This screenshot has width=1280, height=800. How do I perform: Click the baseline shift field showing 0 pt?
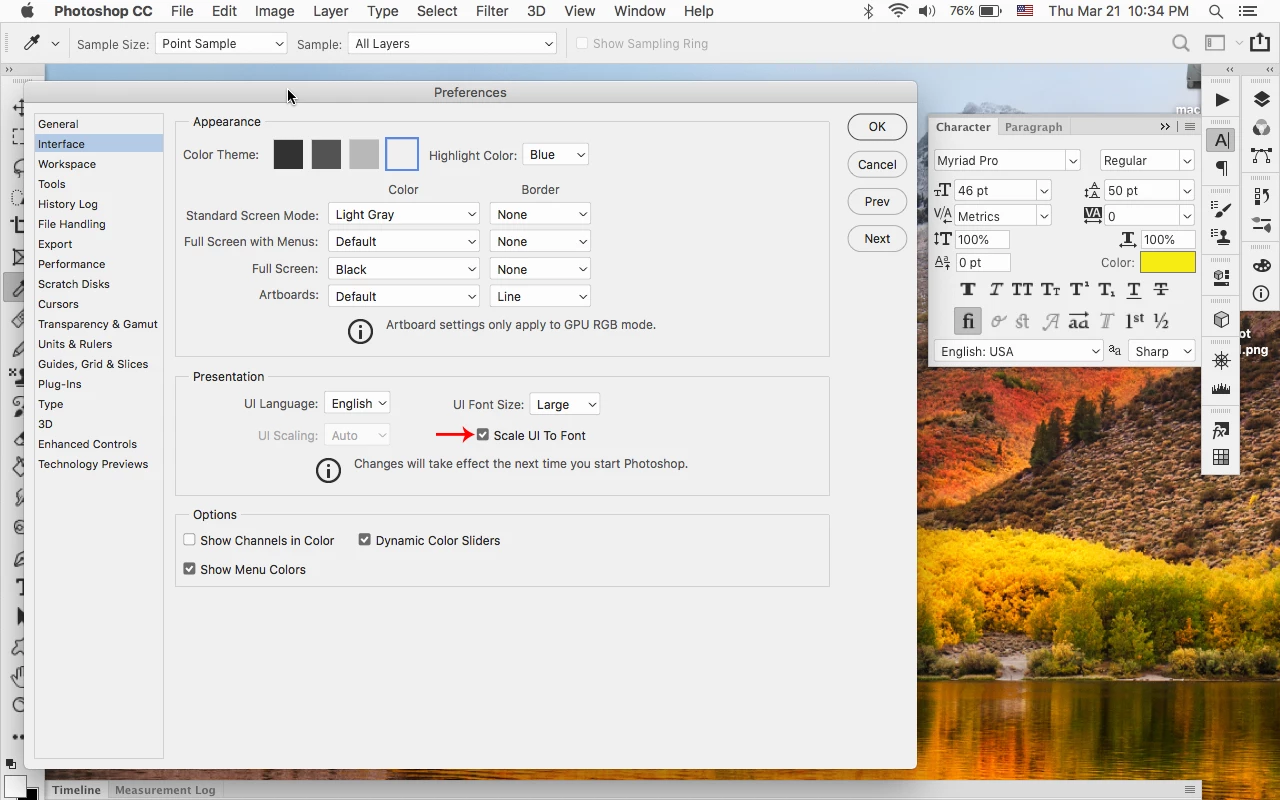982,262
